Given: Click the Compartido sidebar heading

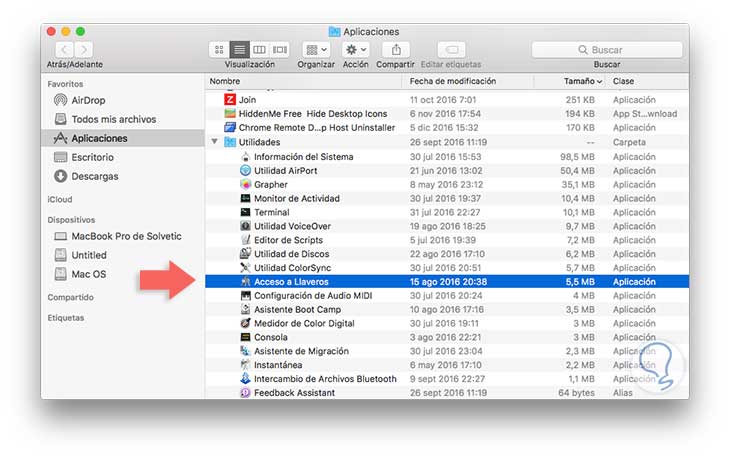Looking at the screenshot, I should [x=70, y=297].
